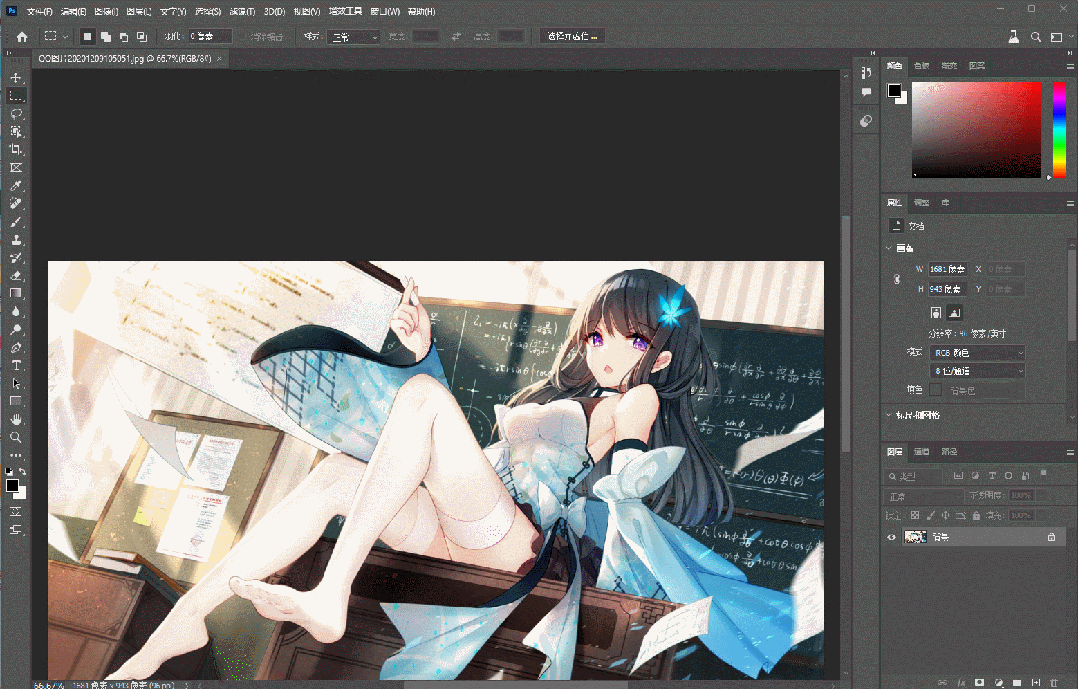1078x689 pixels.
Task: Switch to the Channels tab beside Layers
Action: [921, 452]
